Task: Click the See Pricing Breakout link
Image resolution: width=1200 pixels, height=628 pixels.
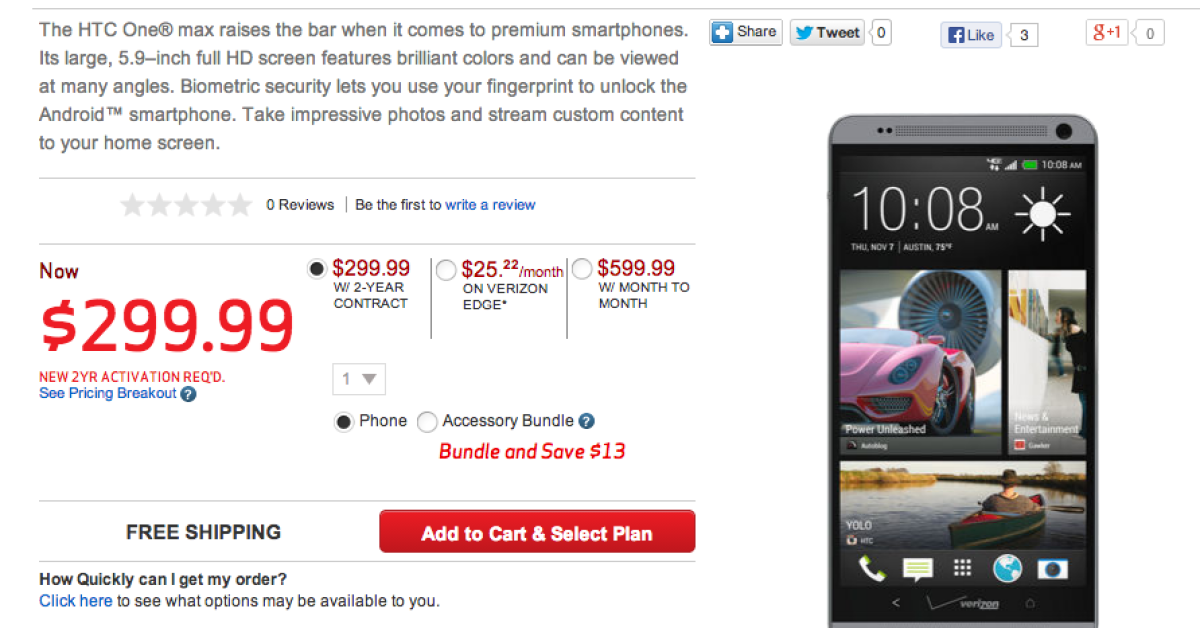Action: click(x=107, y=394)
